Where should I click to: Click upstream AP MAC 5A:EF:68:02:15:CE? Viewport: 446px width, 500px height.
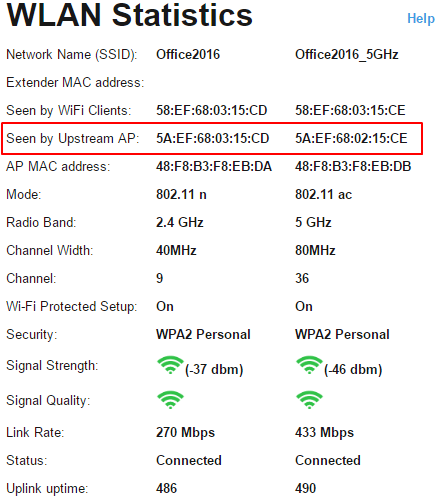click(x=351, y=138)
